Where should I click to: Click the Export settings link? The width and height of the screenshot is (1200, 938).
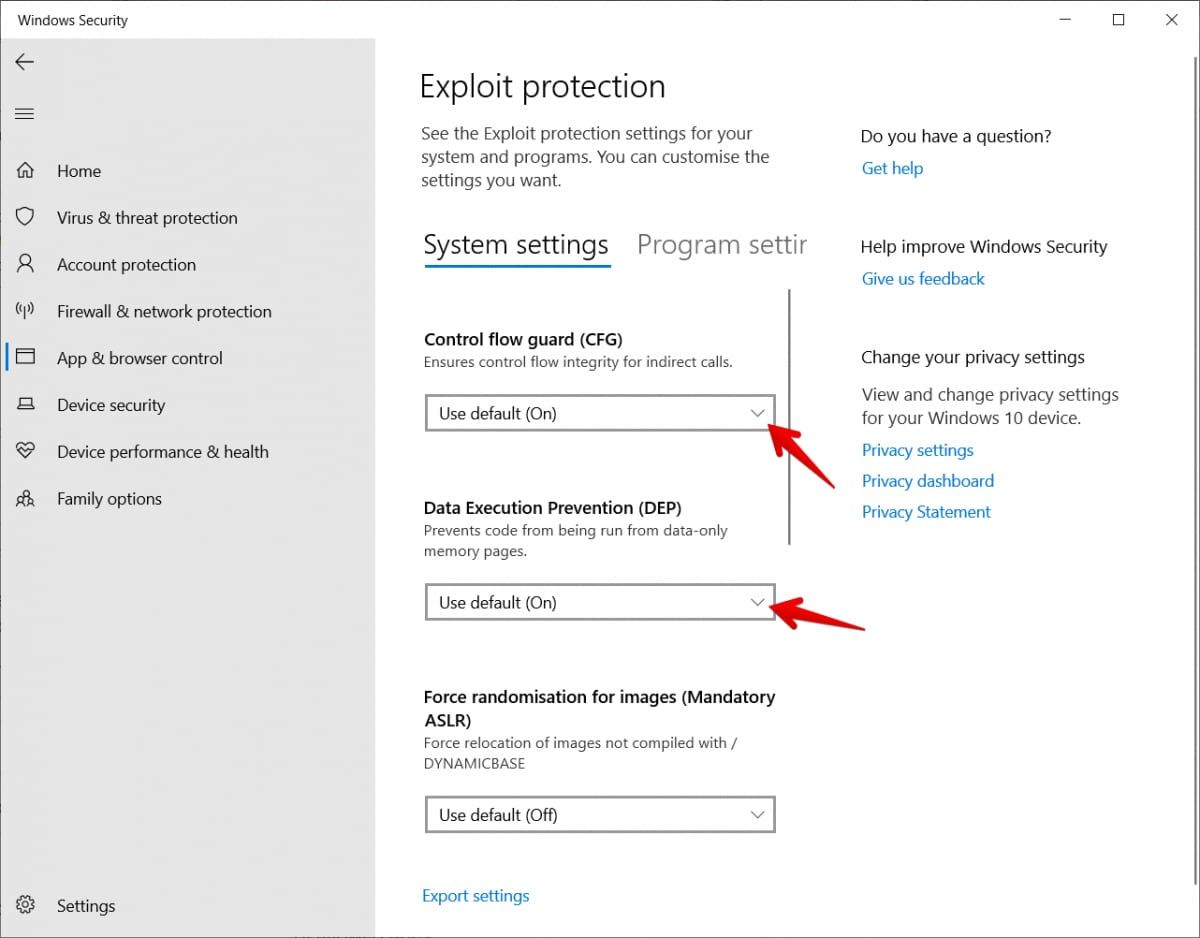pos(475,895)
